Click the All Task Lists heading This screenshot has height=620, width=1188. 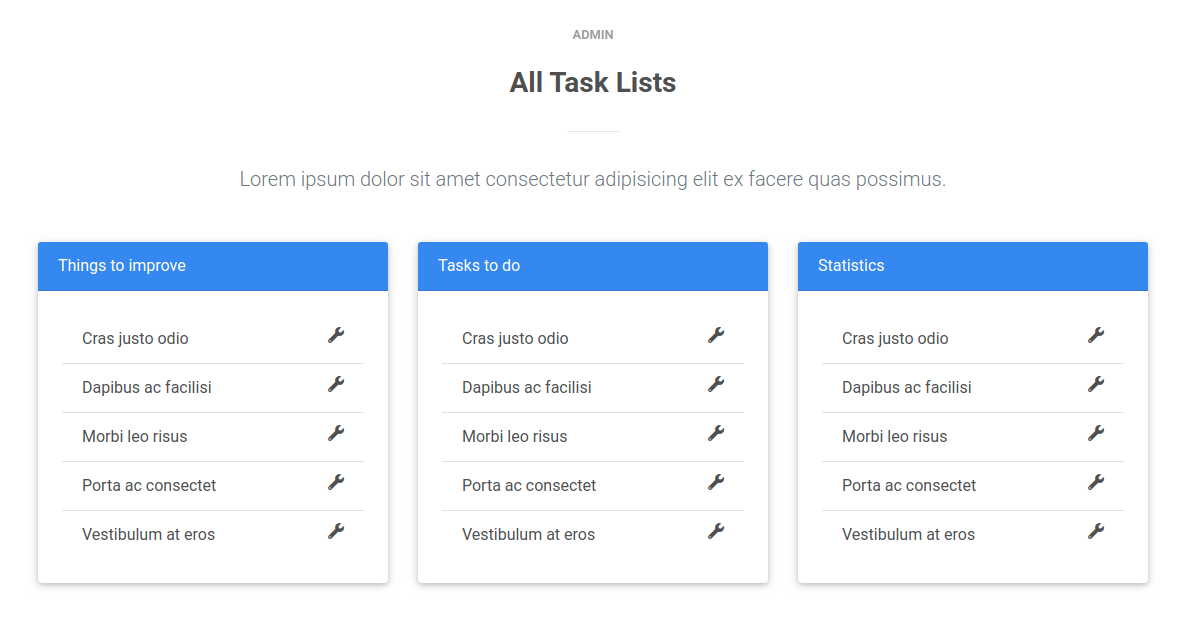point(593,82)
